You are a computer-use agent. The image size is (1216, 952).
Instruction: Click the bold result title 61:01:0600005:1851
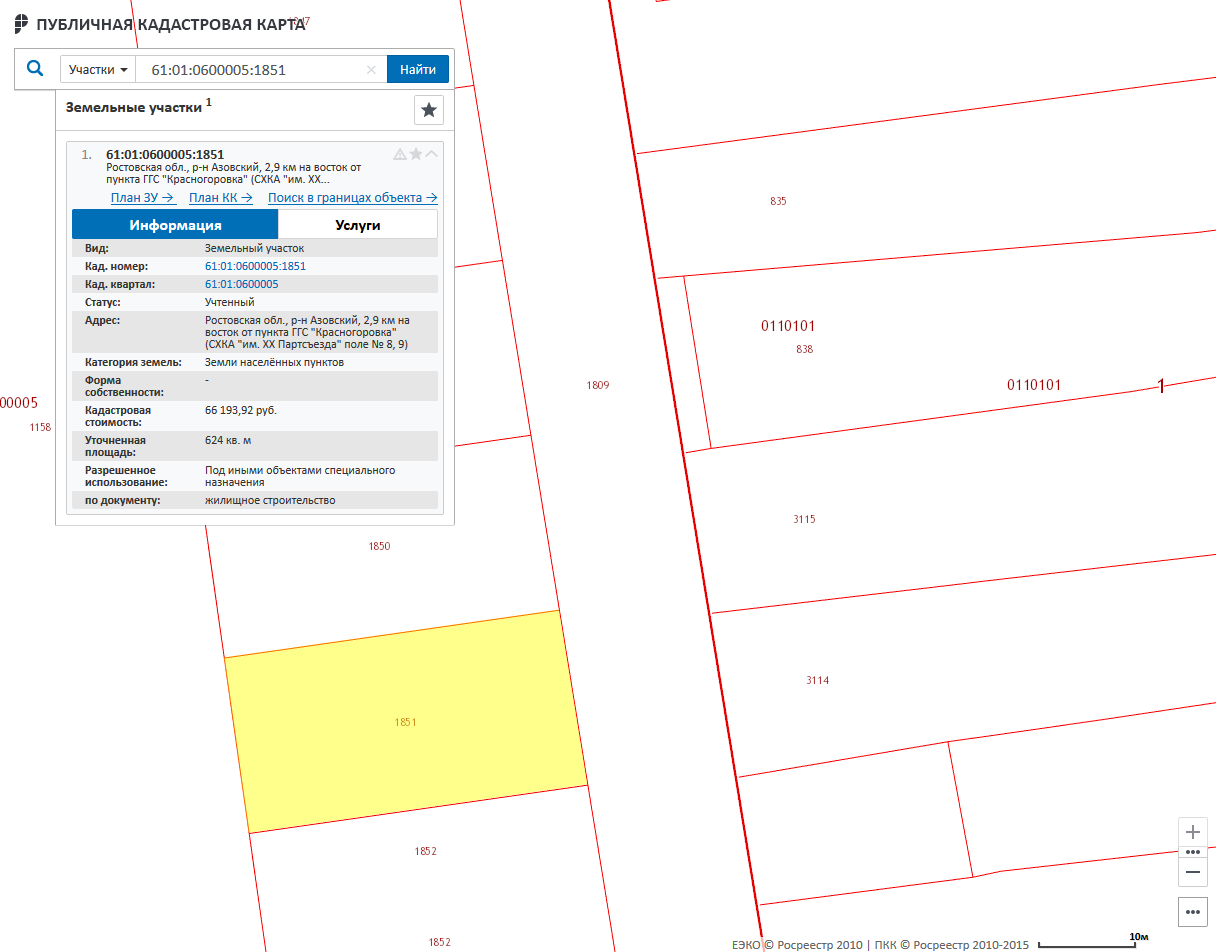(165, 154)
